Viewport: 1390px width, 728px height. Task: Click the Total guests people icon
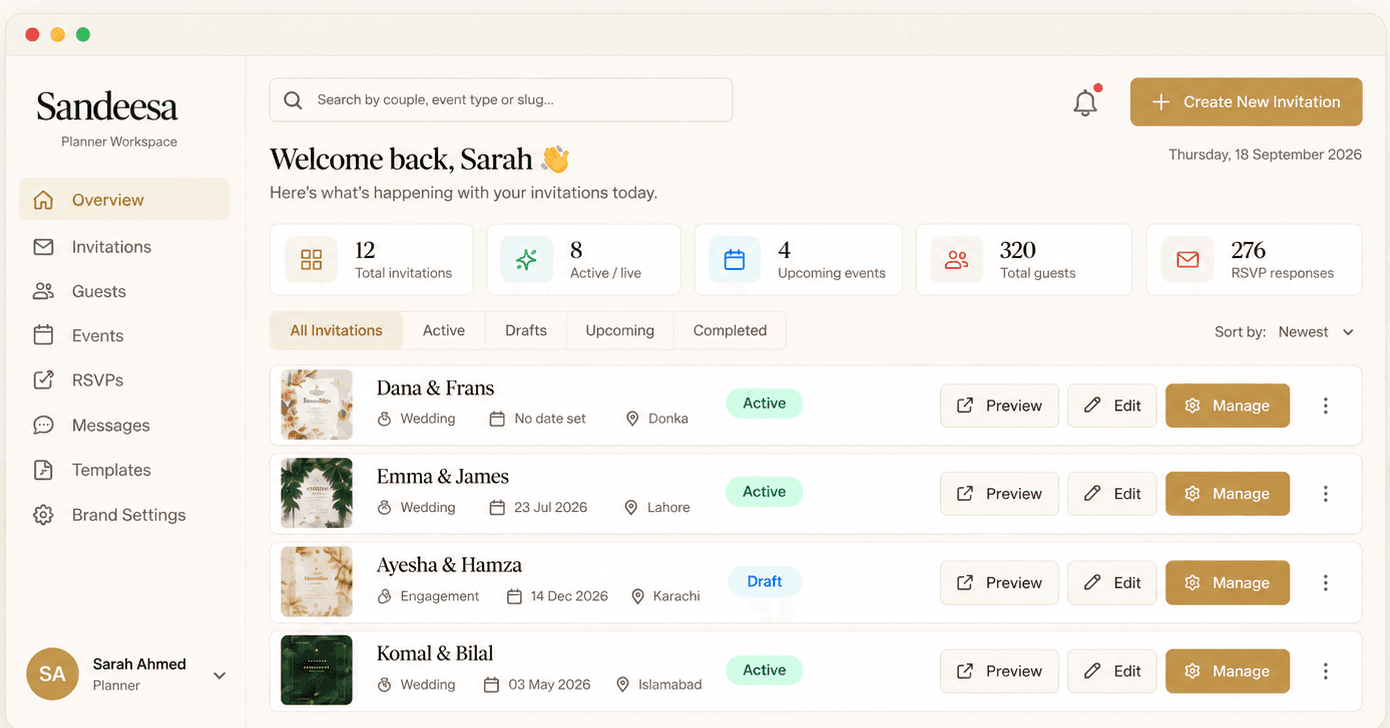[957, 260]
